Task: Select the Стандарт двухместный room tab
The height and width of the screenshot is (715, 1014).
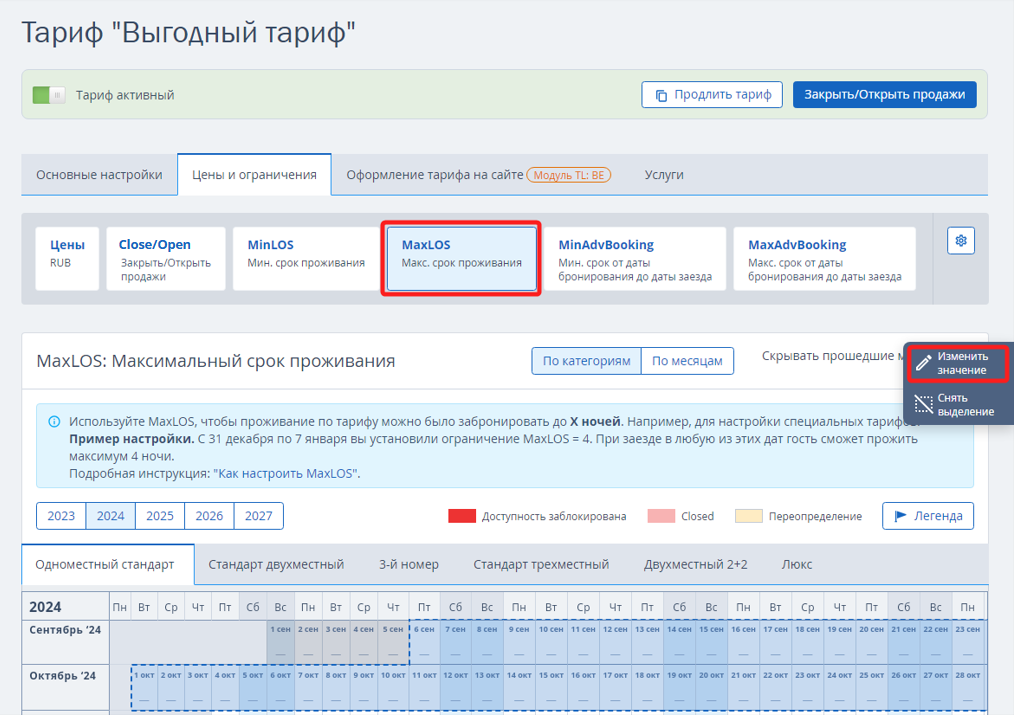Action: [x=276, y=565]
